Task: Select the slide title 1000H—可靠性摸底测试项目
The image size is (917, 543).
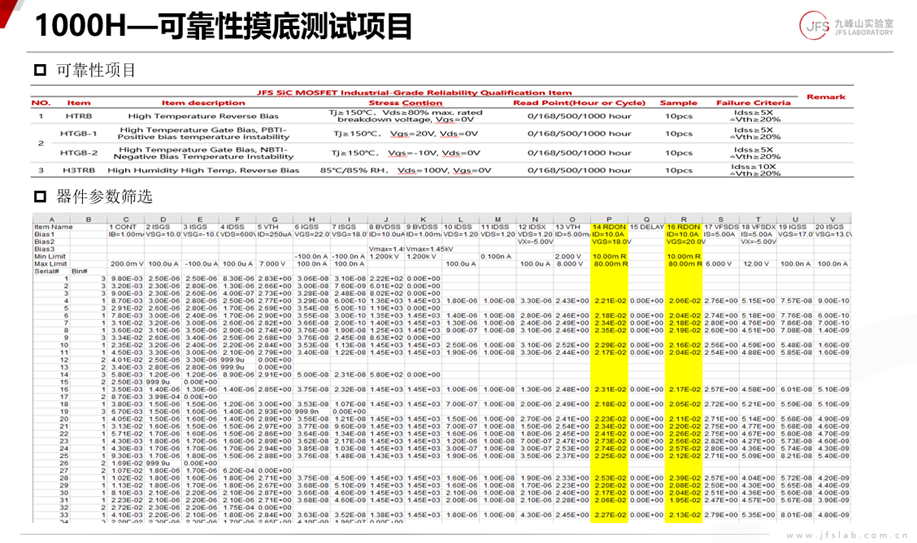Action: pyautogui.click(x=224, y=26)
